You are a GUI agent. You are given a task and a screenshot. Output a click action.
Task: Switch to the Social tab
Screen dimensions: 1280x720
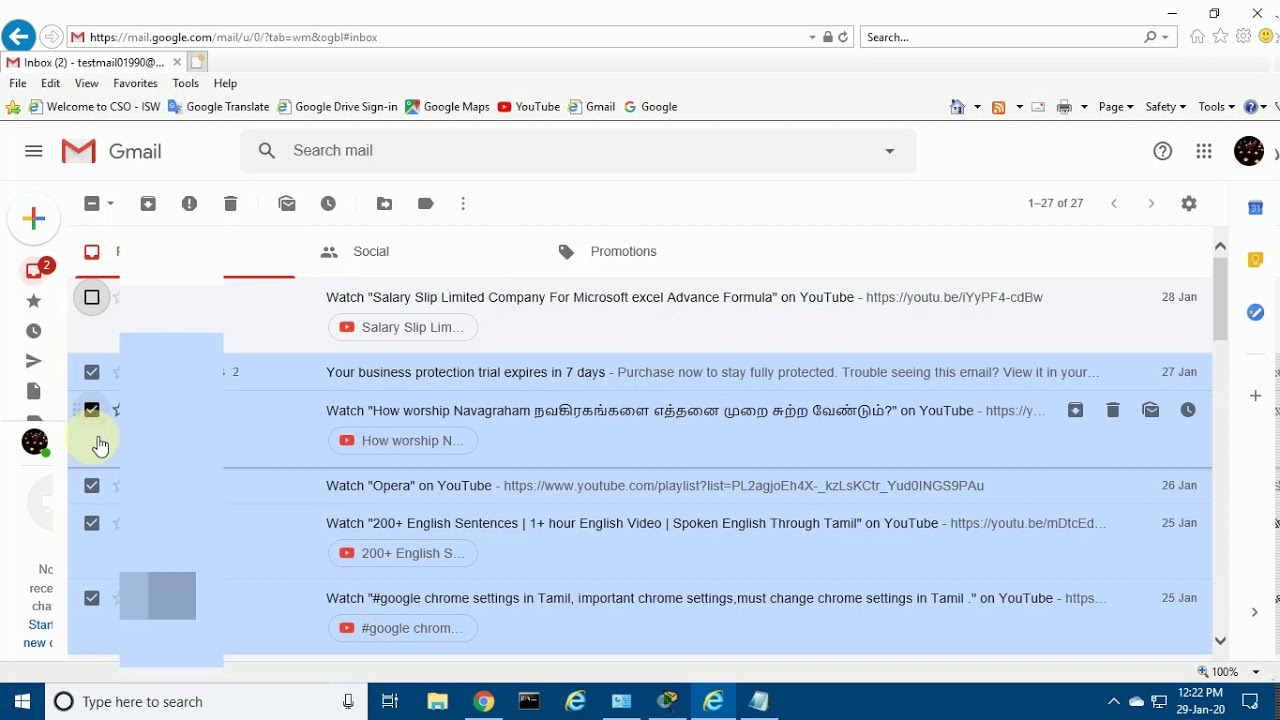pos(355,252)
